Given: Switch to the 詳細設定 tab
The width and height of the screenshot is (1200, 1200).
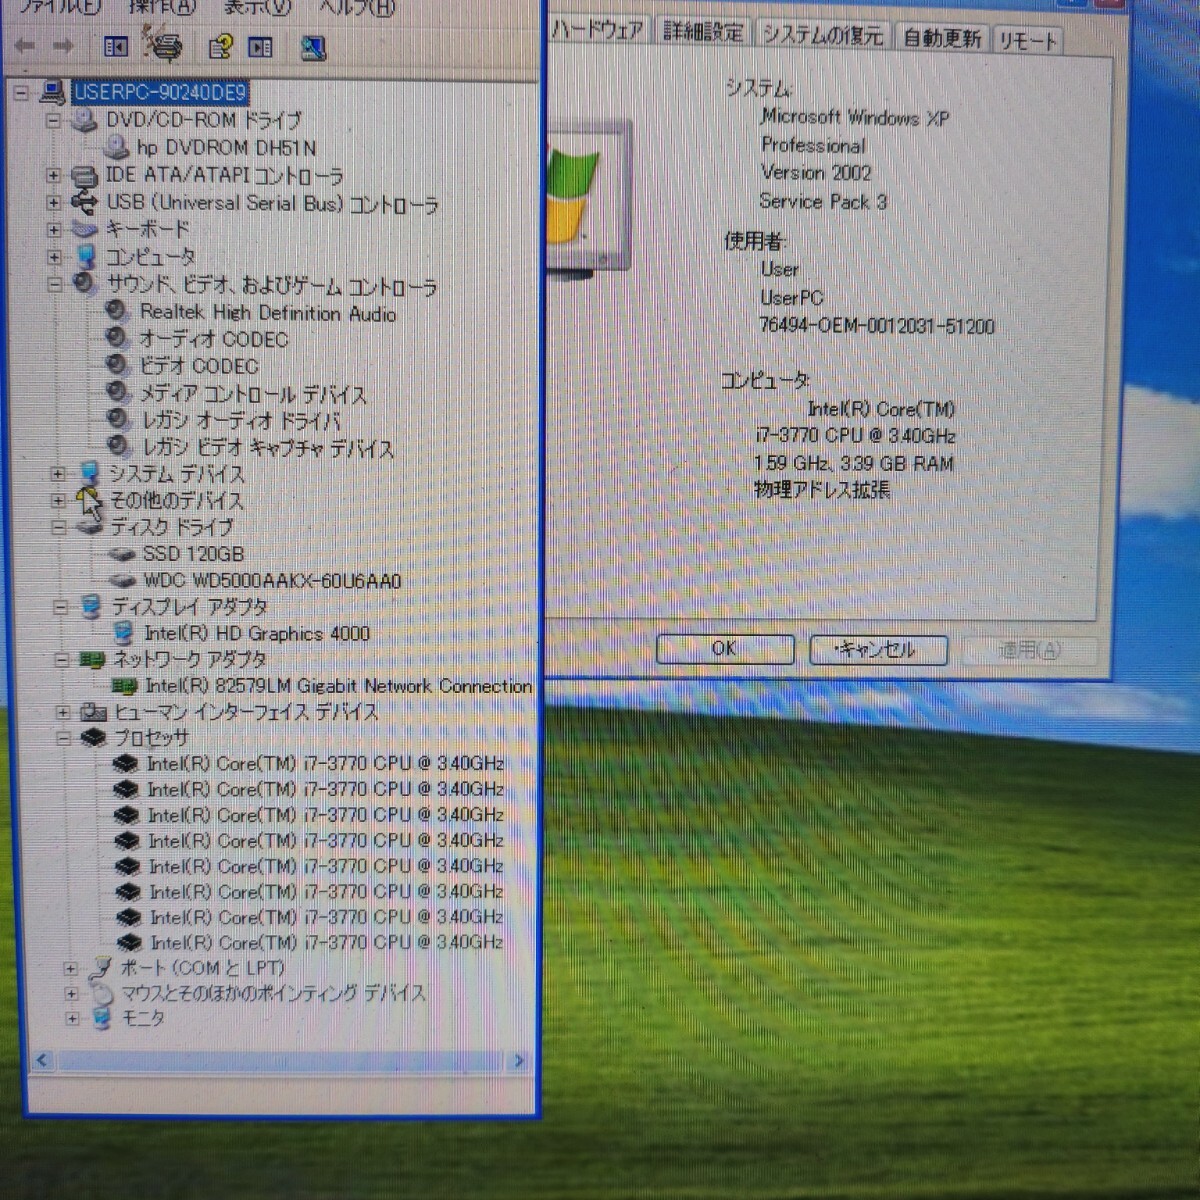Looking at the screenshot, I should [703, 32].
